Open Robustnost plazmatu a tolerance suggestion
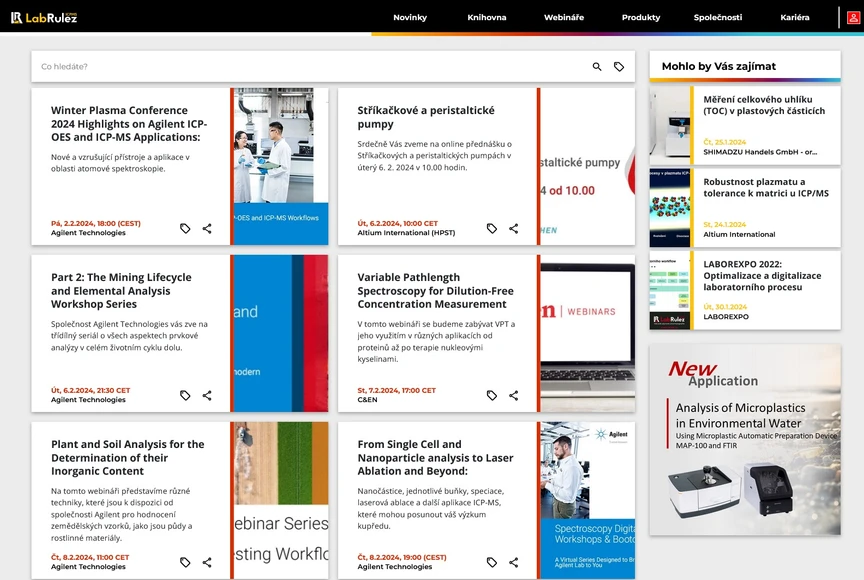 pyautogui.click(x=766, y=187)
